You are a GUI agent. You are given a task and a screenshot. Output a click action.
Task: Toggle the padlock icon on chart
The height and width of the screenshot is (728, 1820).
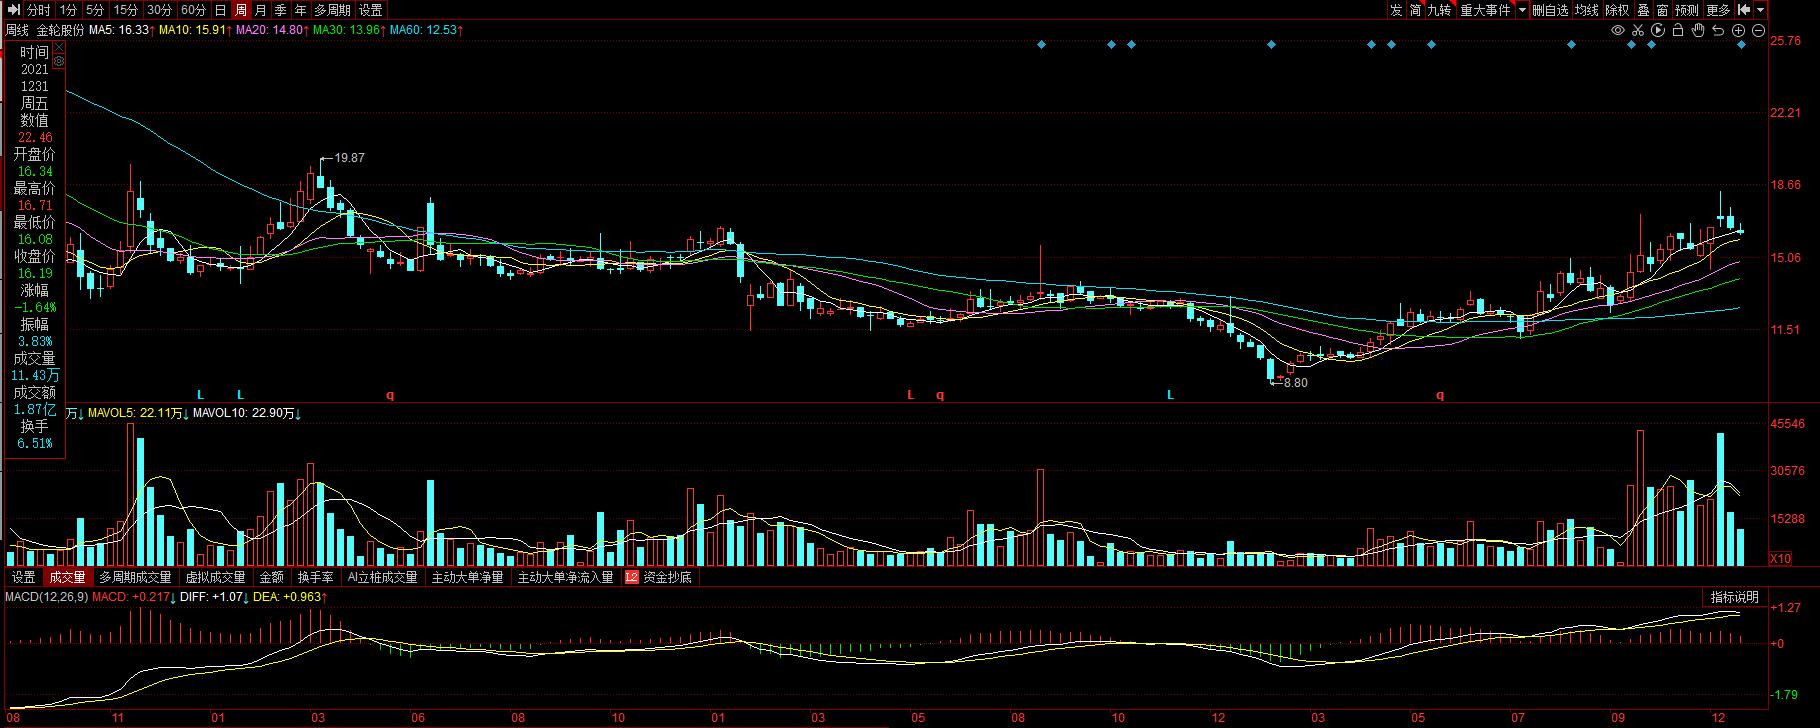(1678, 30)
